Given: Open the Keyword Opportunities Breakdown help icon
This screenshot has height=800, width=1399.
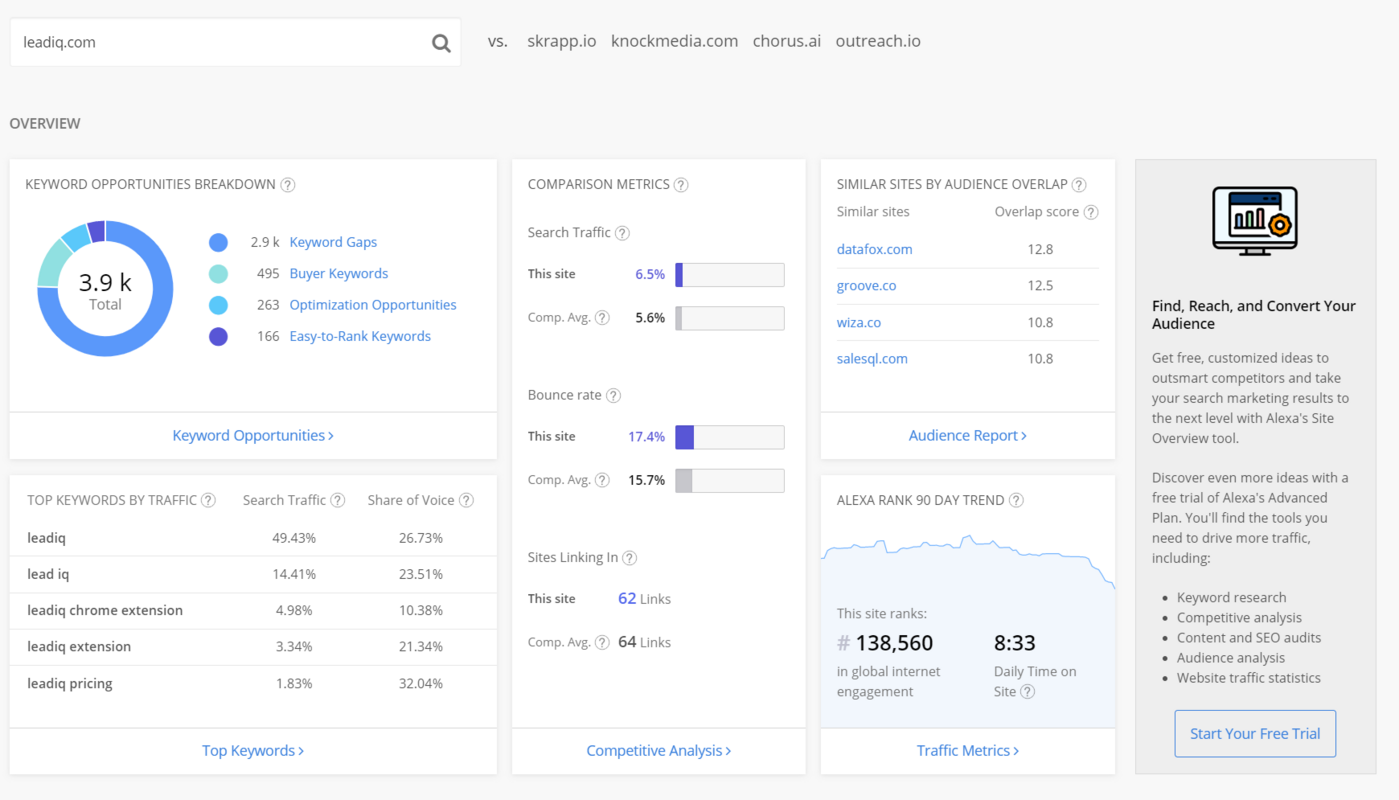Looking at the screenshot, I should (288, 184).
